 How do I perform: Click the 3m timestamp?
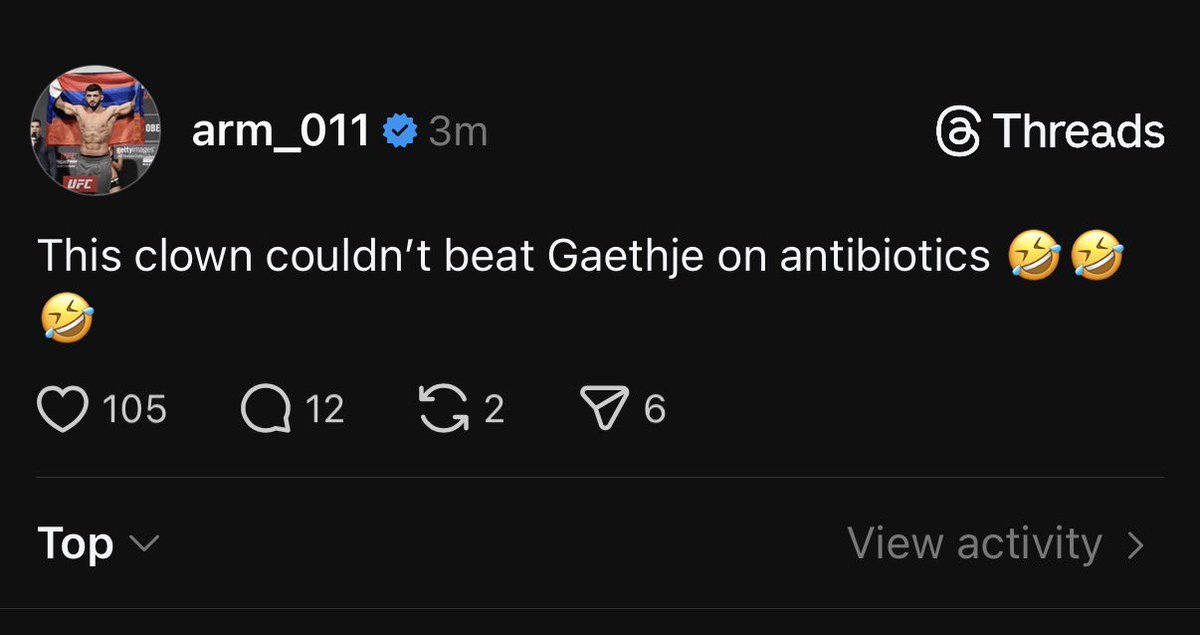(457, 131)
